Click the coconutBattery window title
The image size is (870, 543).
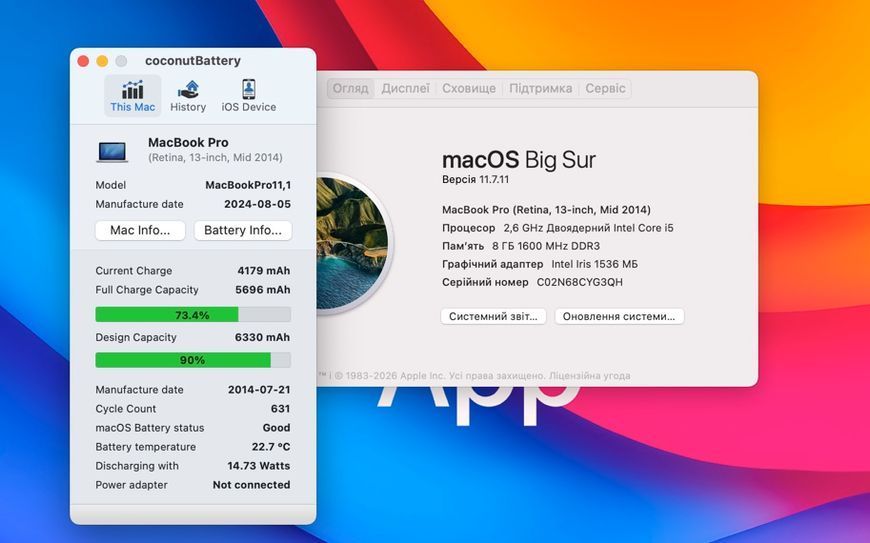point(193,60)
